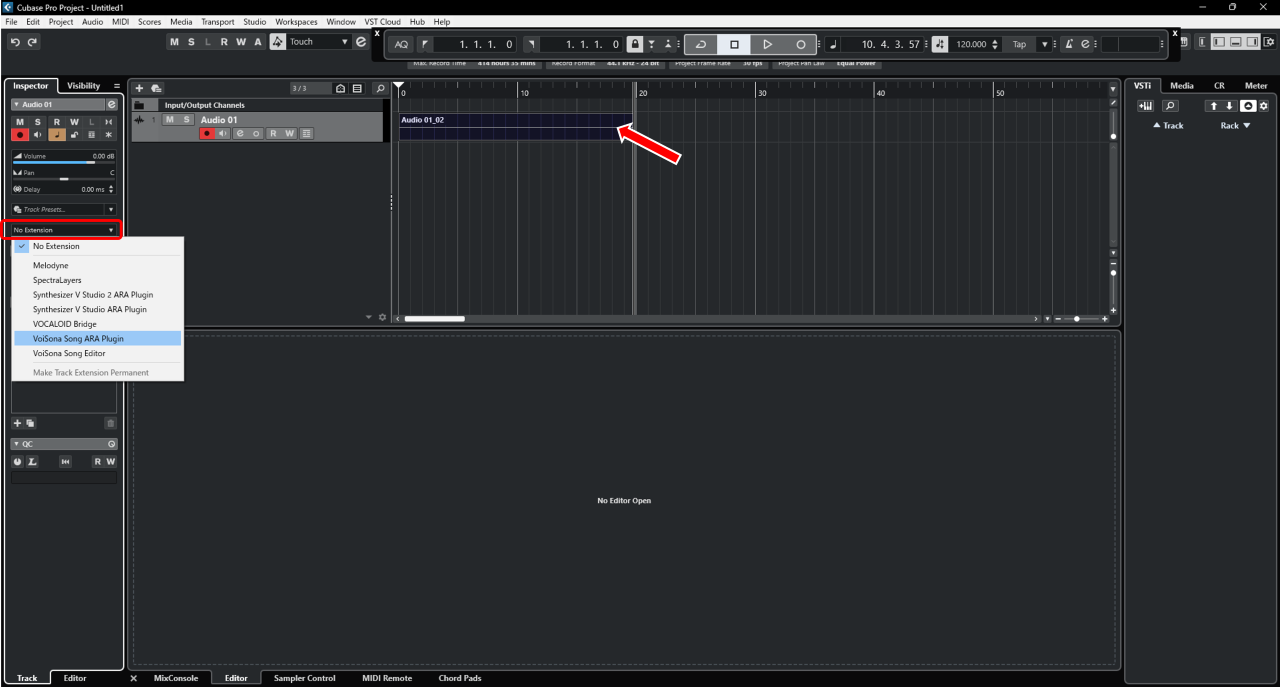
Task: Collapse the Audio 01 Inspector section header
Action: point(16,104)
